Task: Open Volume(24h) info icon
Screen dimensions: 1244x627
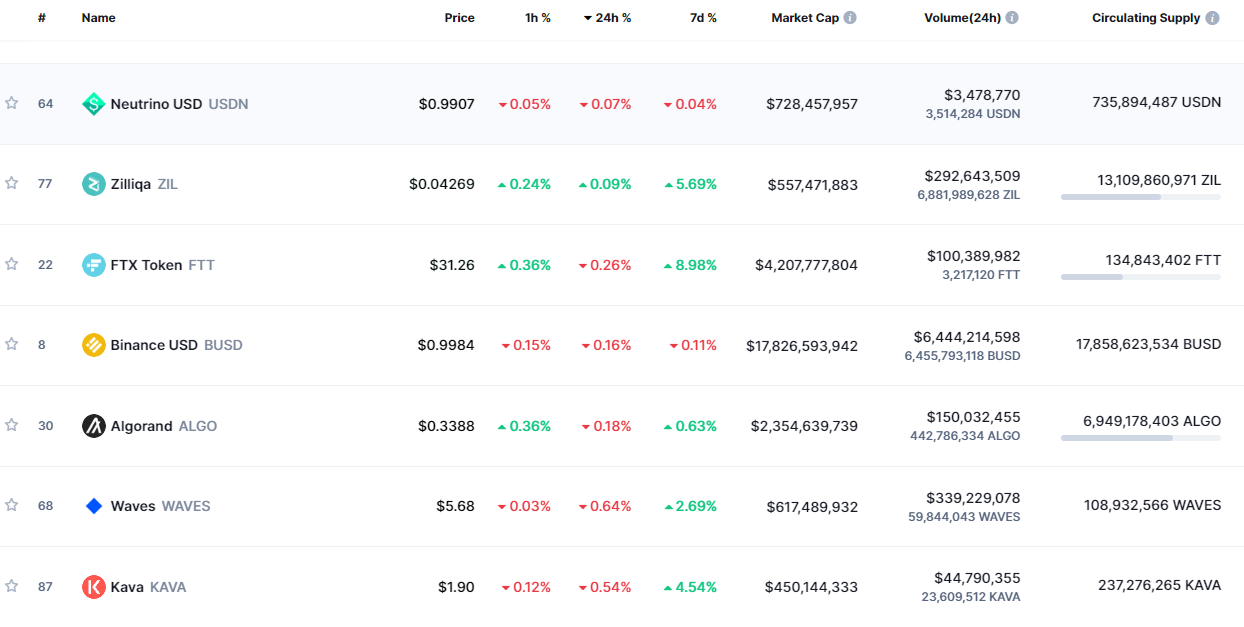Action: point(1012,18)
